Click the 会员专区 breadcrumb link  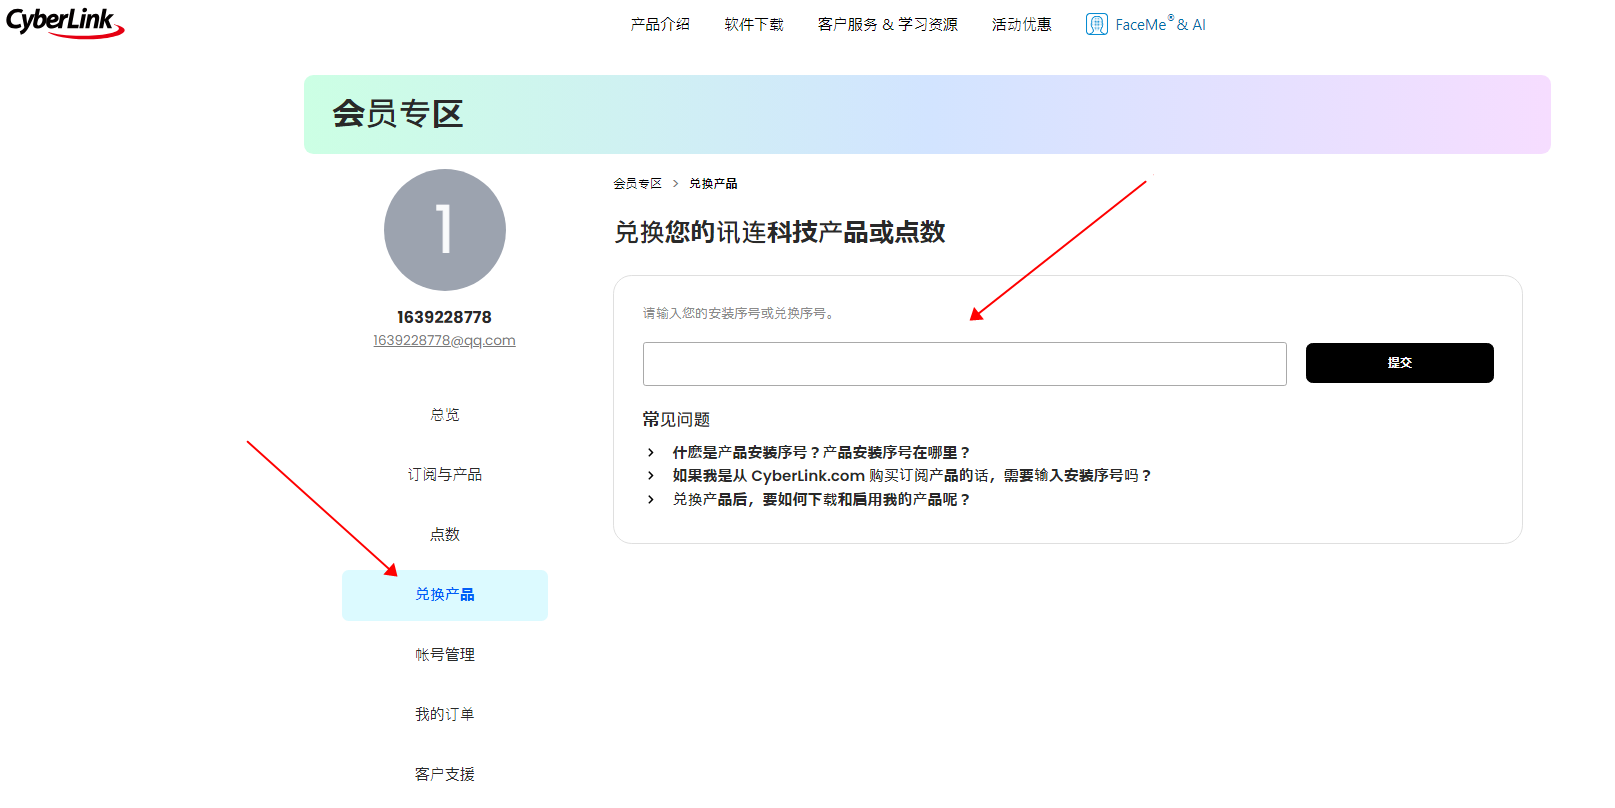tap(637, 184)
